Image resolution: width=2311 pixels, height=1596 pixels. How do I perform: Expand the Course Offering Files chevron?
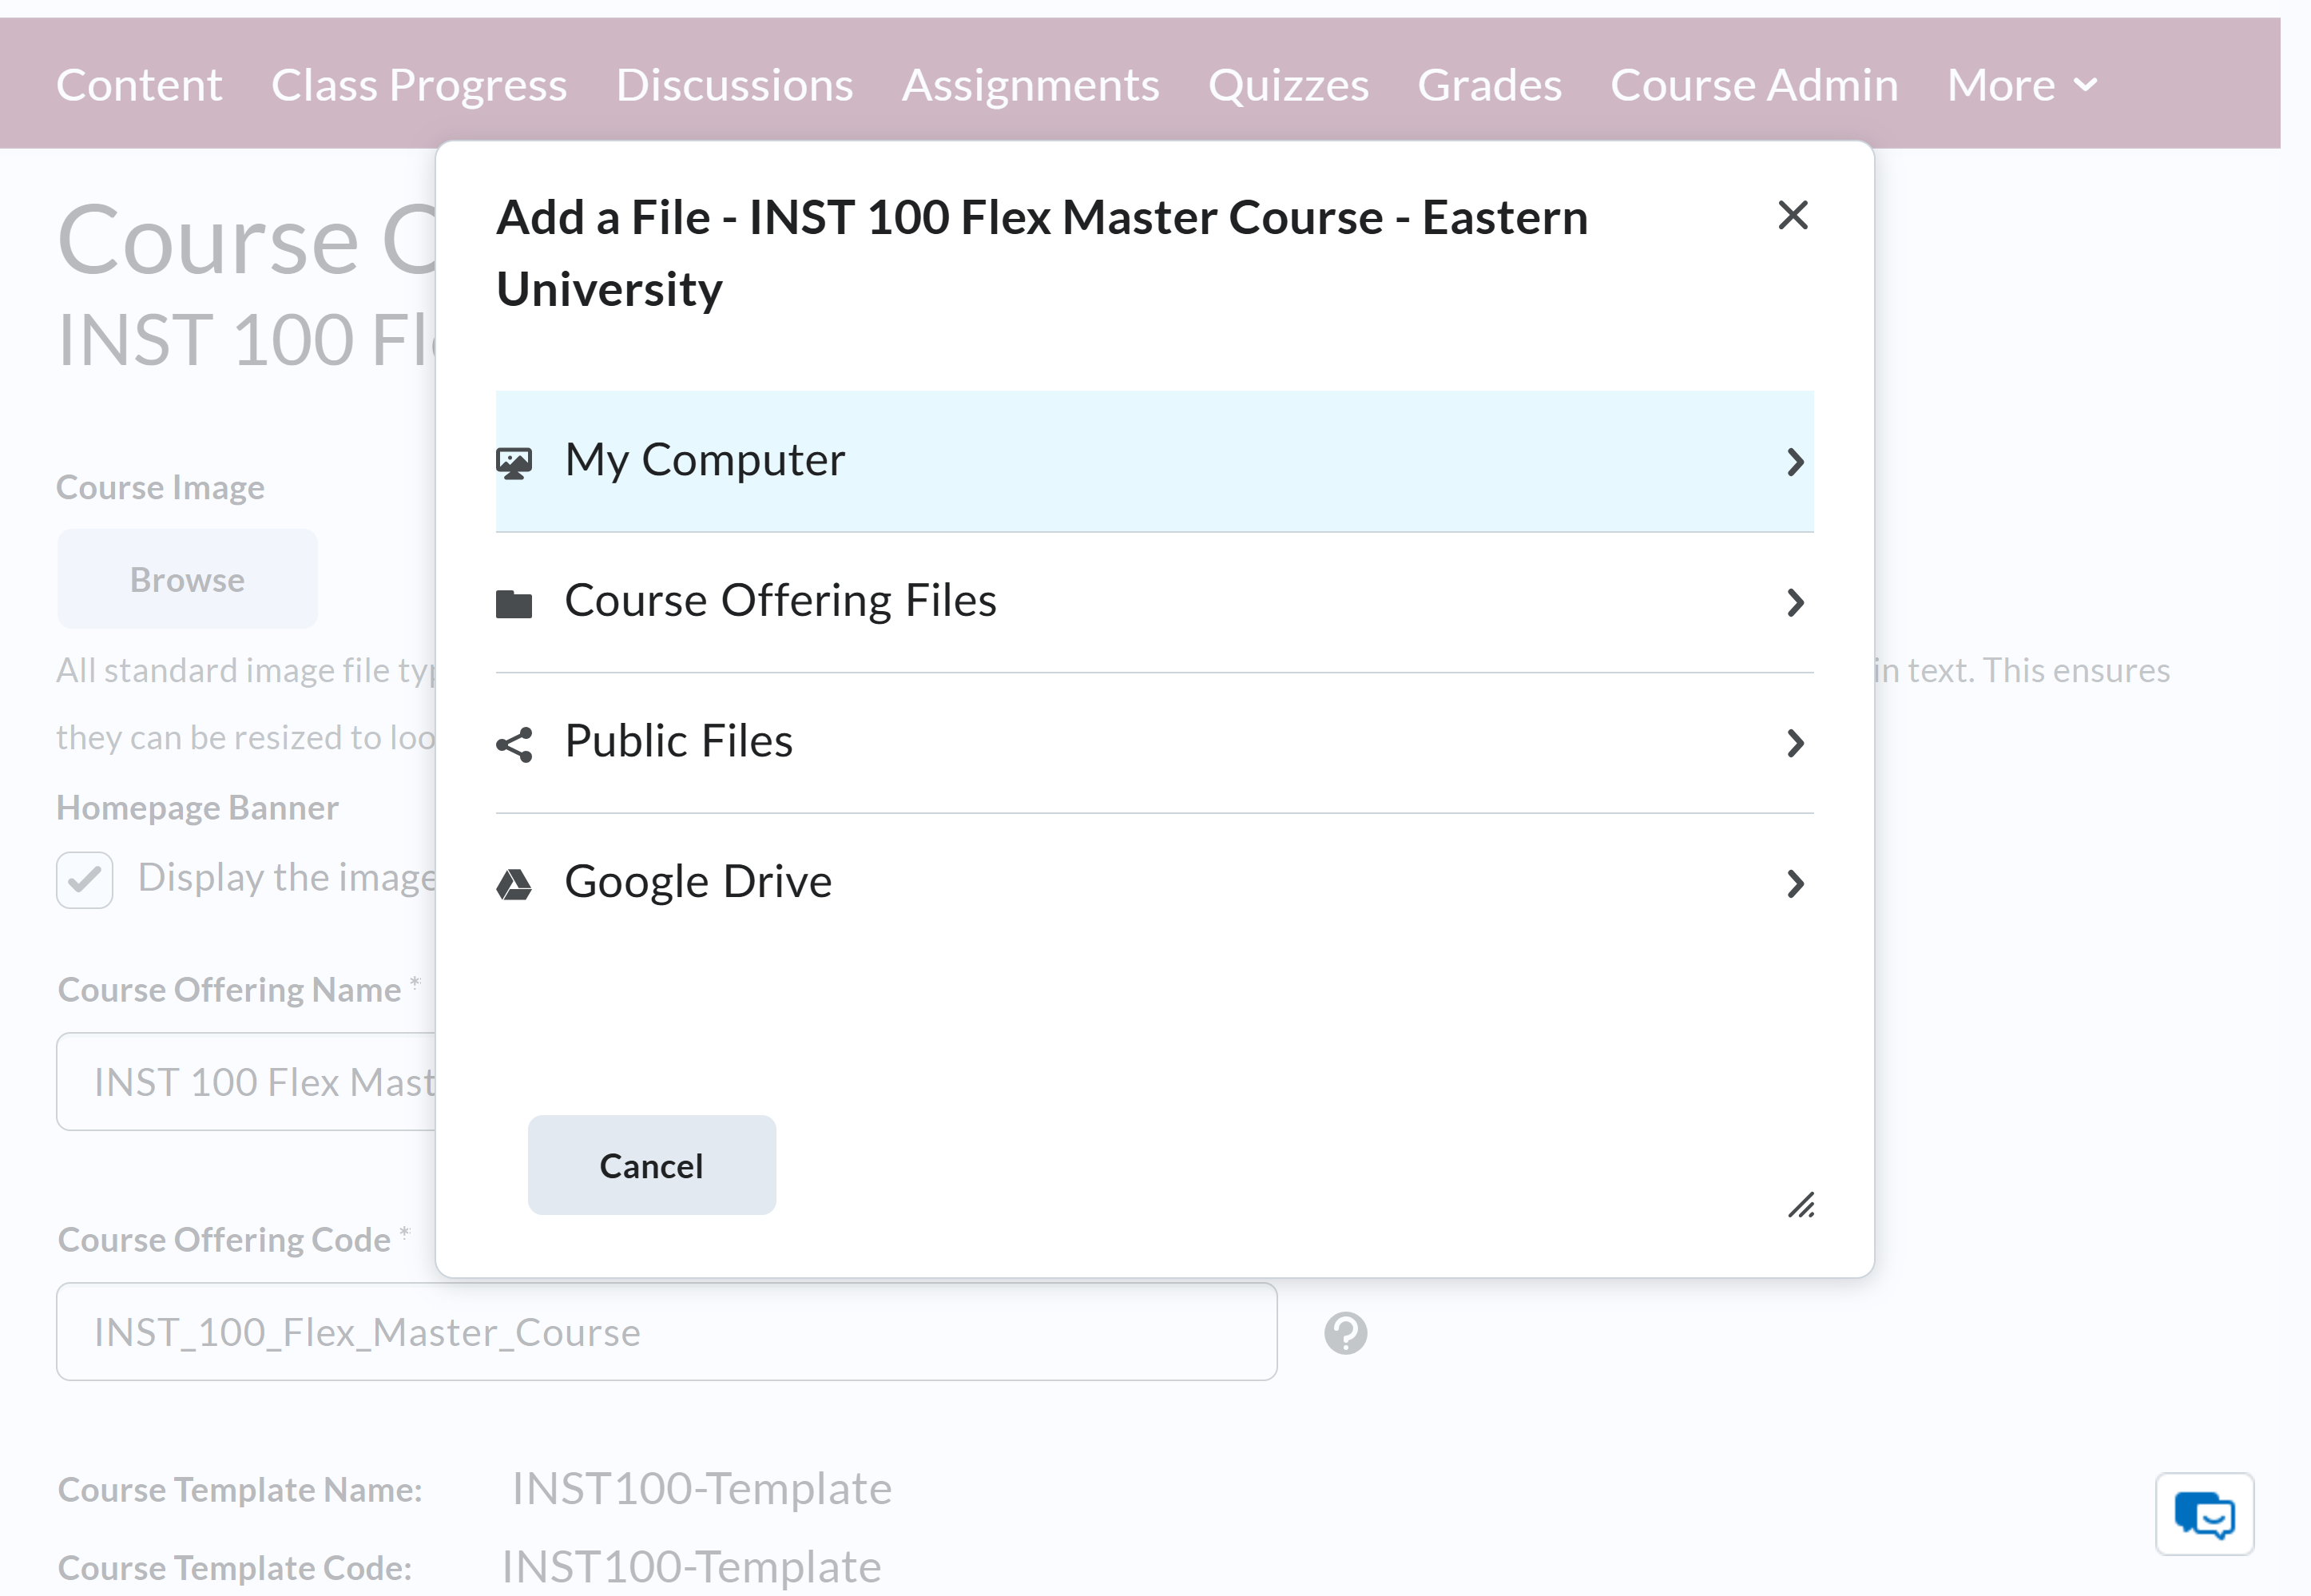coord(1795,602)
